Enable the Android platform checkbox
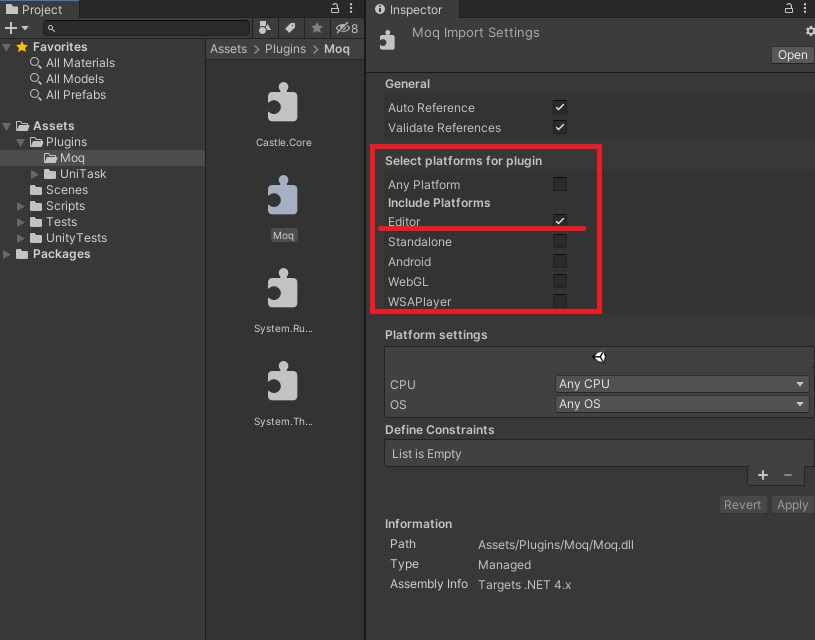 (x=560, y=261)
